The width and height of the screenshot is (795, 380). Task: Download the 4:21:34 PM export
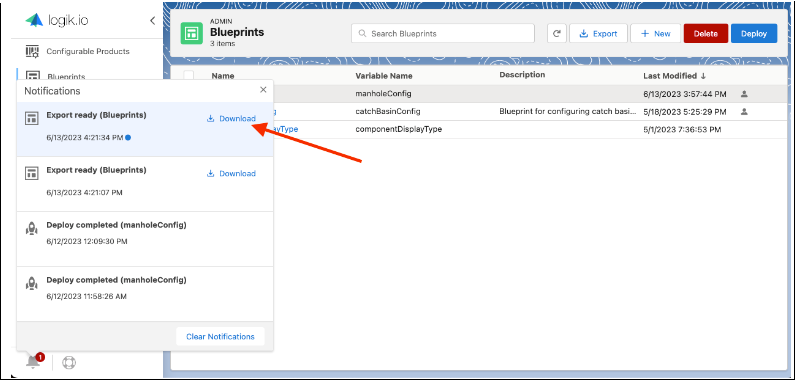(x=231, y=119)
